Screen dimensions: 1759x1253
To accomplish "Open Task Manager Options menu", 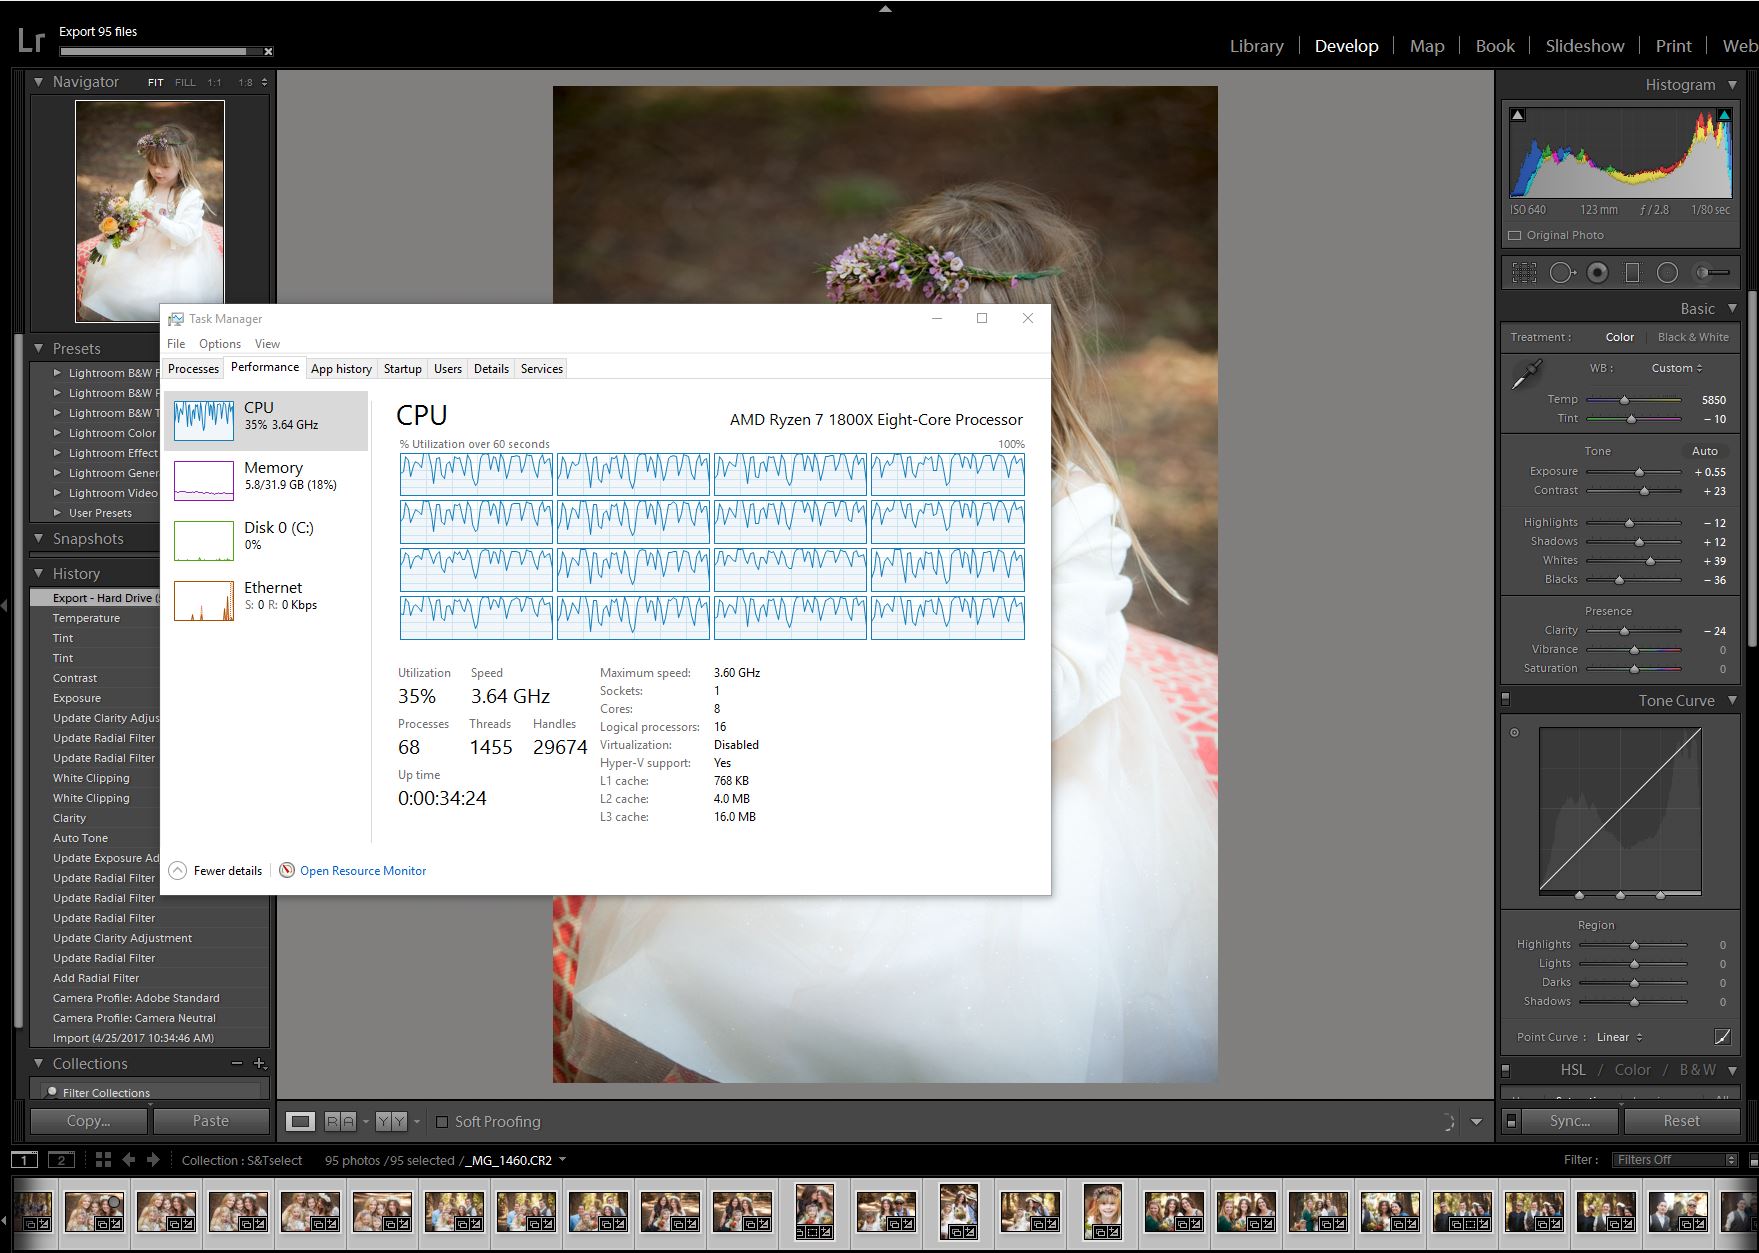I will 219,343.
